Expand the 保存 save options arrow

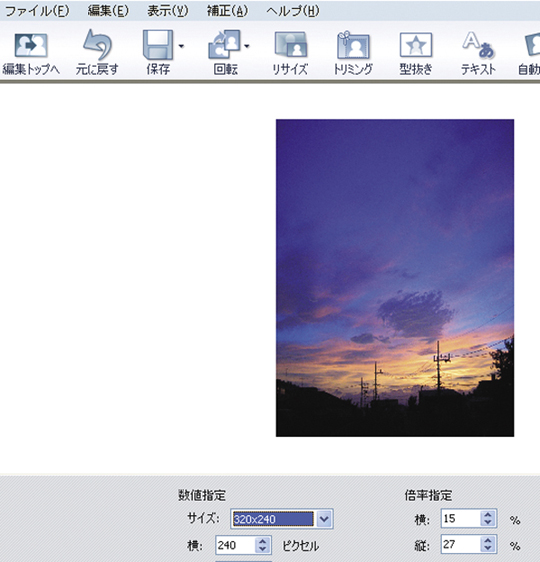coord(181,46)
